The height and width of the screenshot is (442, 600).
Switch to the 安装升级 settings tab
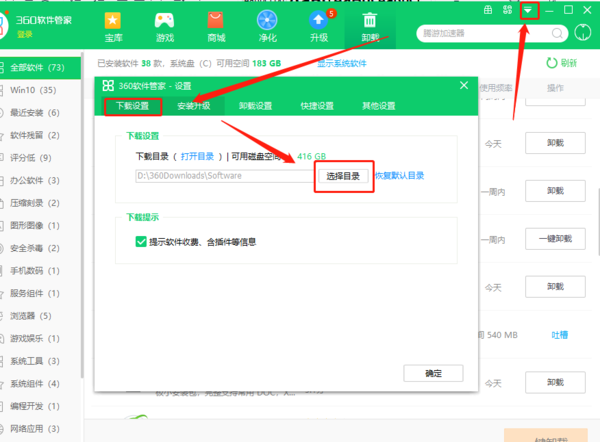pyautogui.click(x=194, y=105)
